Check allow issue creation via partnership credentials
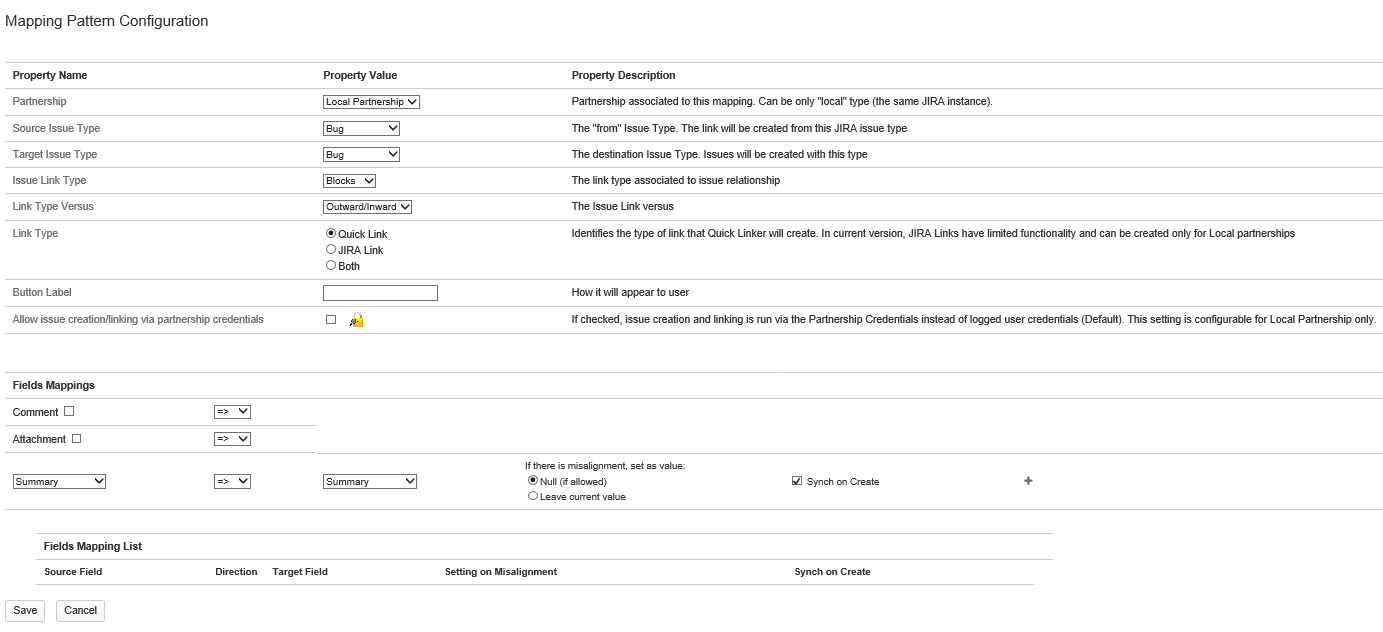1383x632 pixels. (331, 320)
